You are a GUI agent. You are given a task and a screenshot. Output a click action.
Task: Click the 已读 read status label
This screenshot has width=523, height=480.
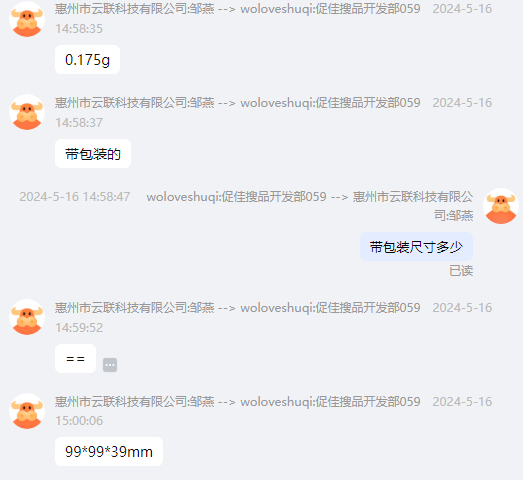coord(461,271)
